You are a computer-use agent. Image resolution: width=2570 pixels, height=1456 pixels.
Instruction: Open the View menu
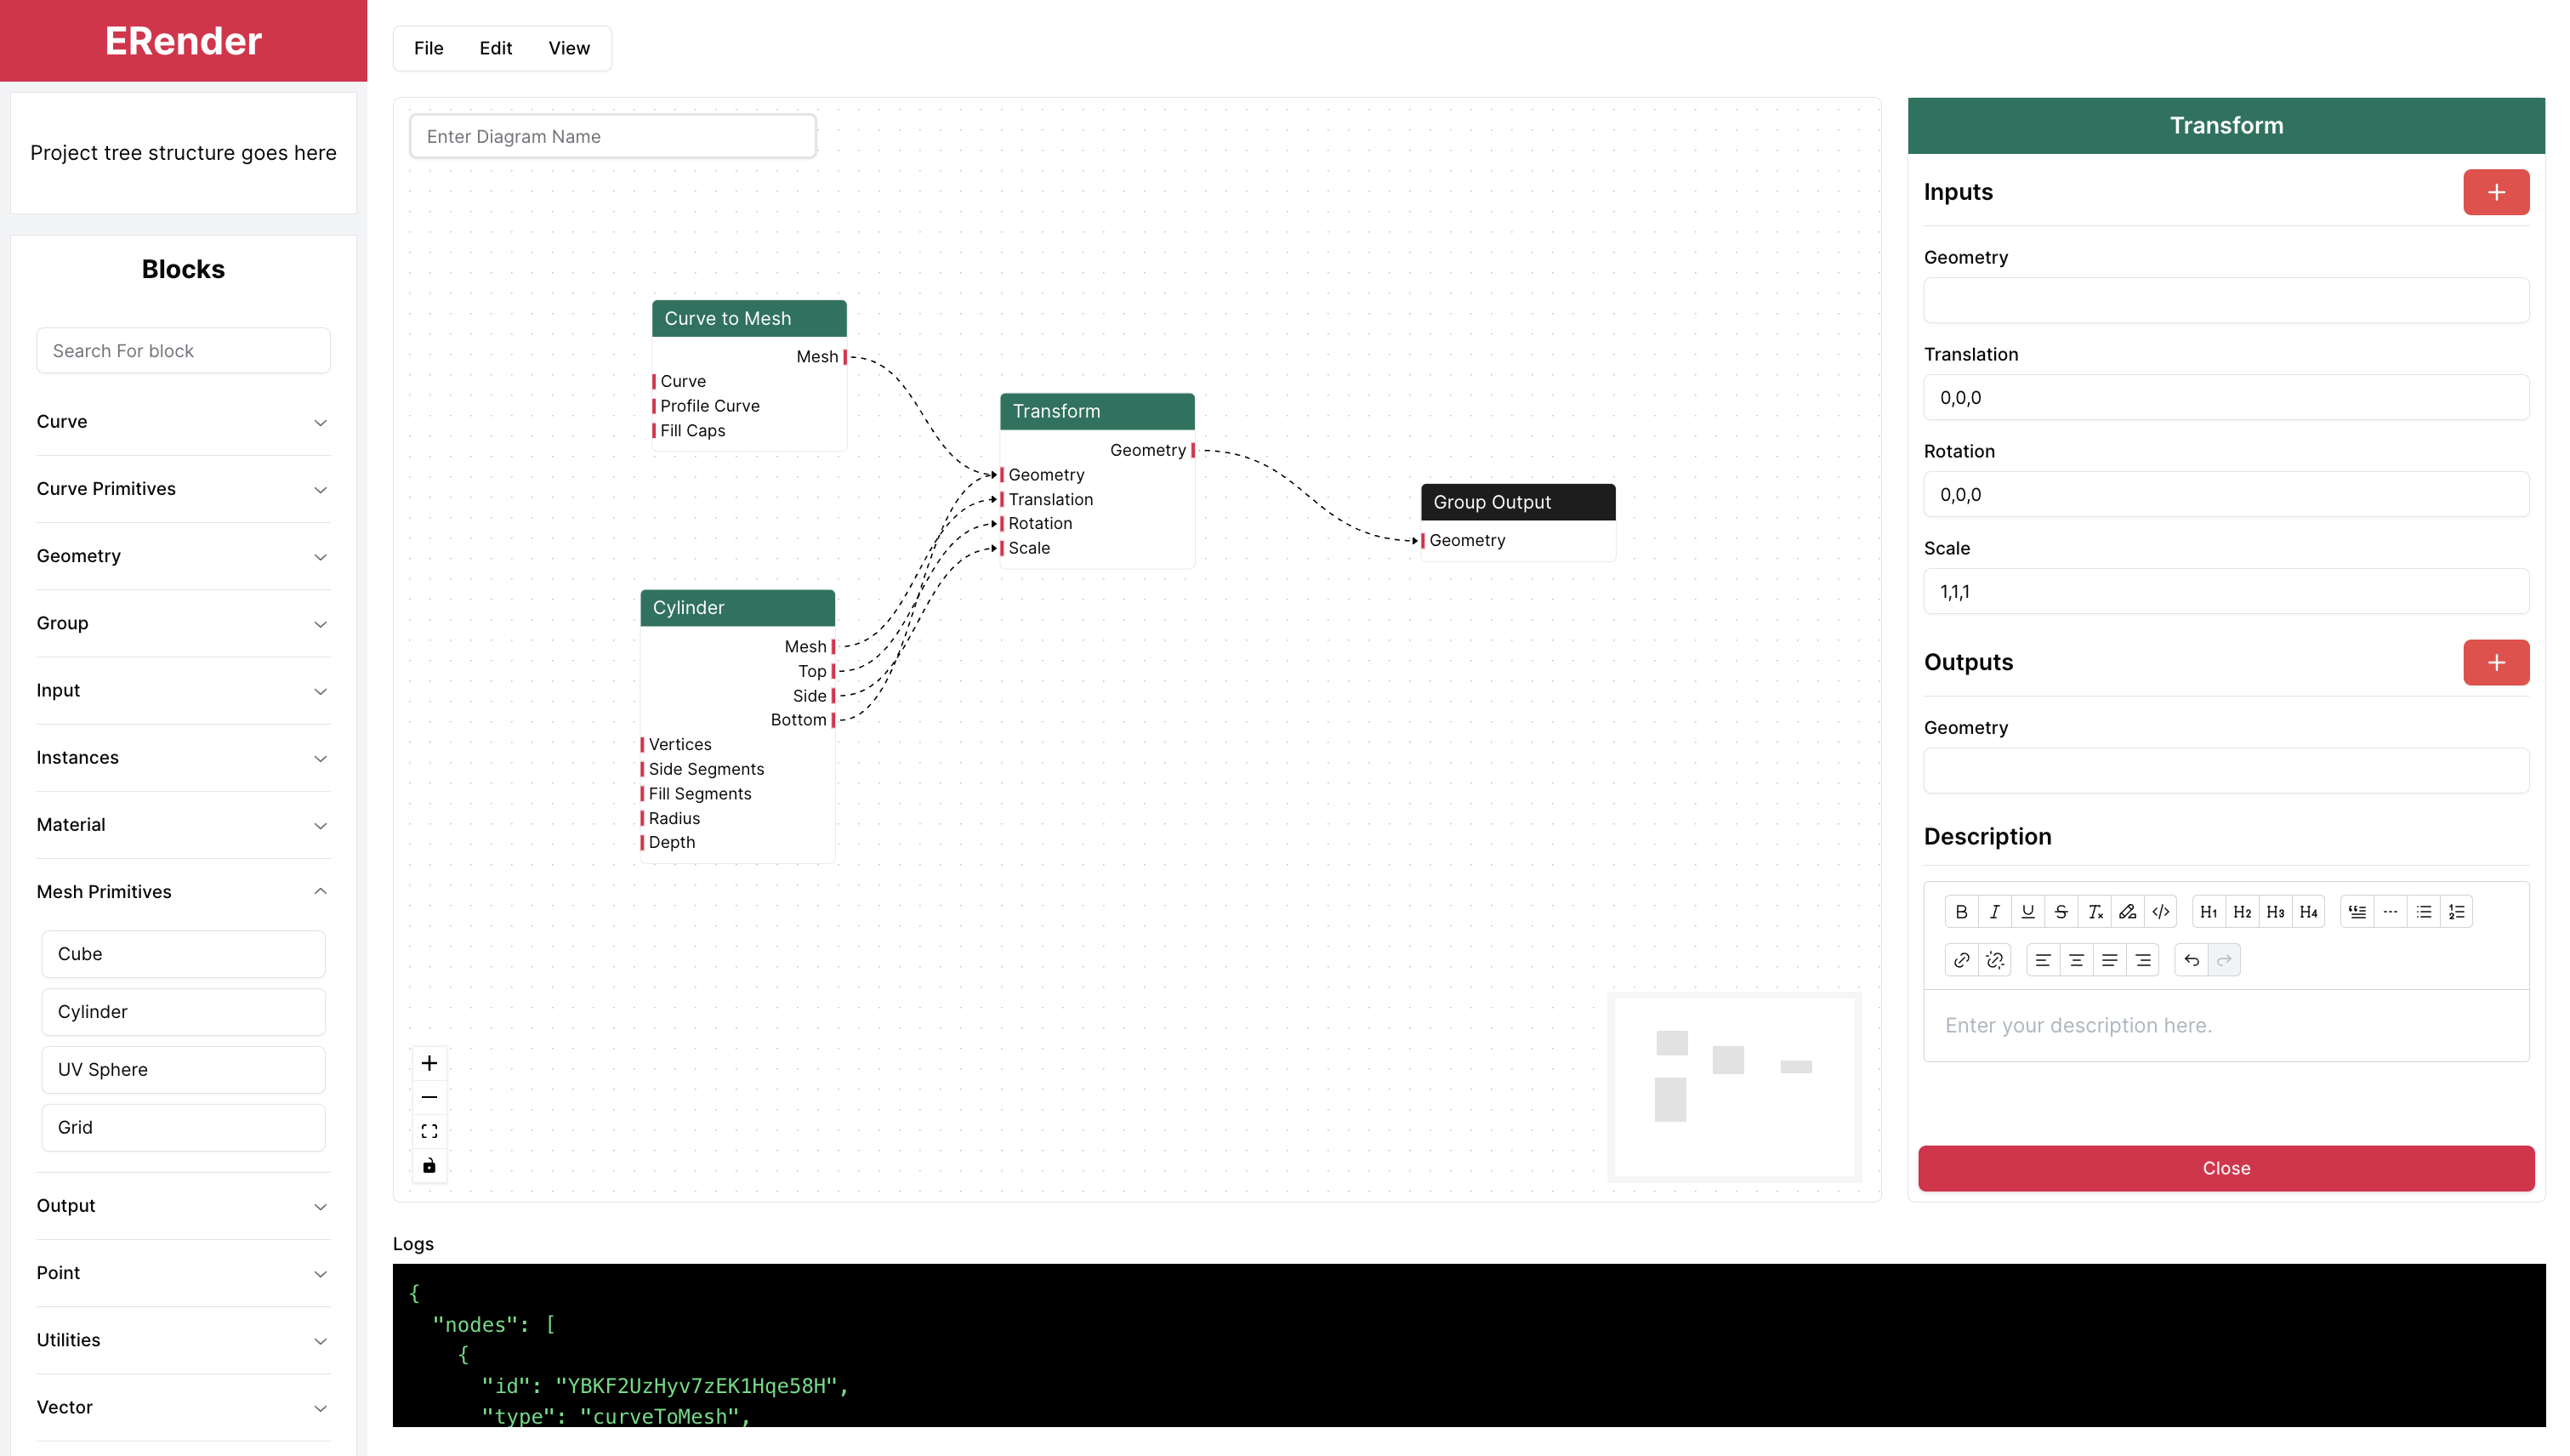[x=569, y=48]
